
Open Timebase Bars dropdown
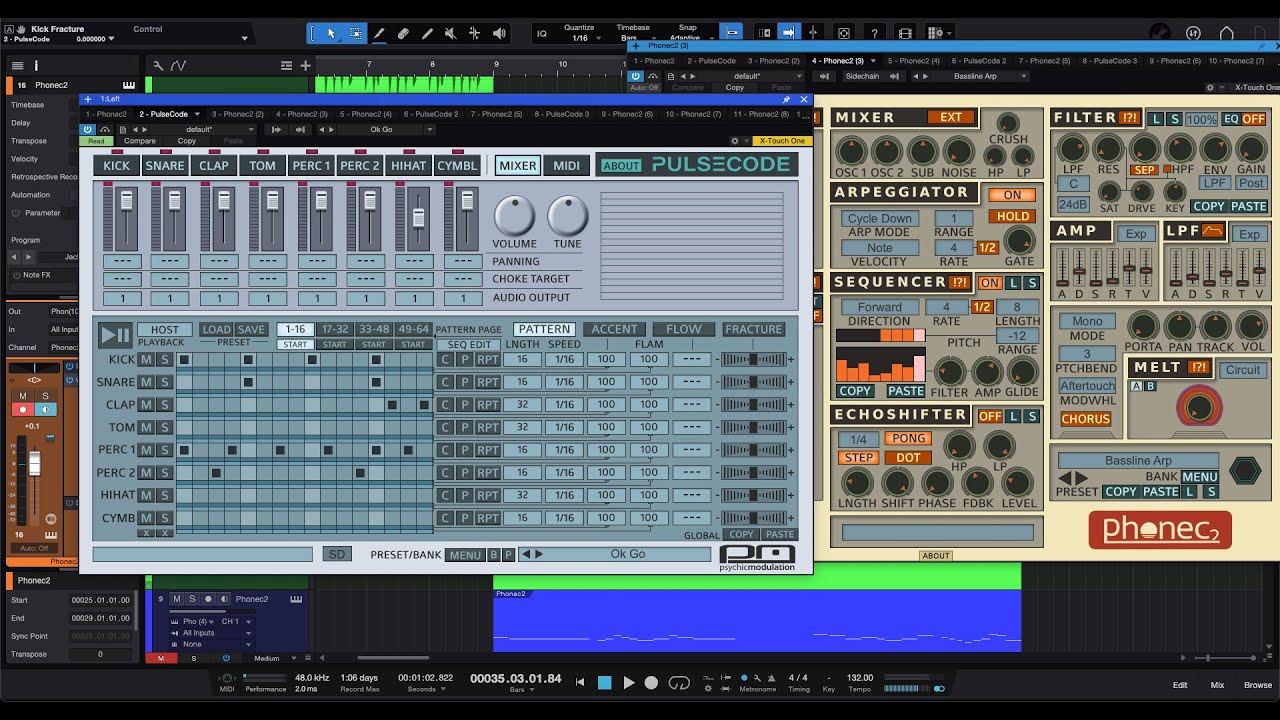(634, 38)
